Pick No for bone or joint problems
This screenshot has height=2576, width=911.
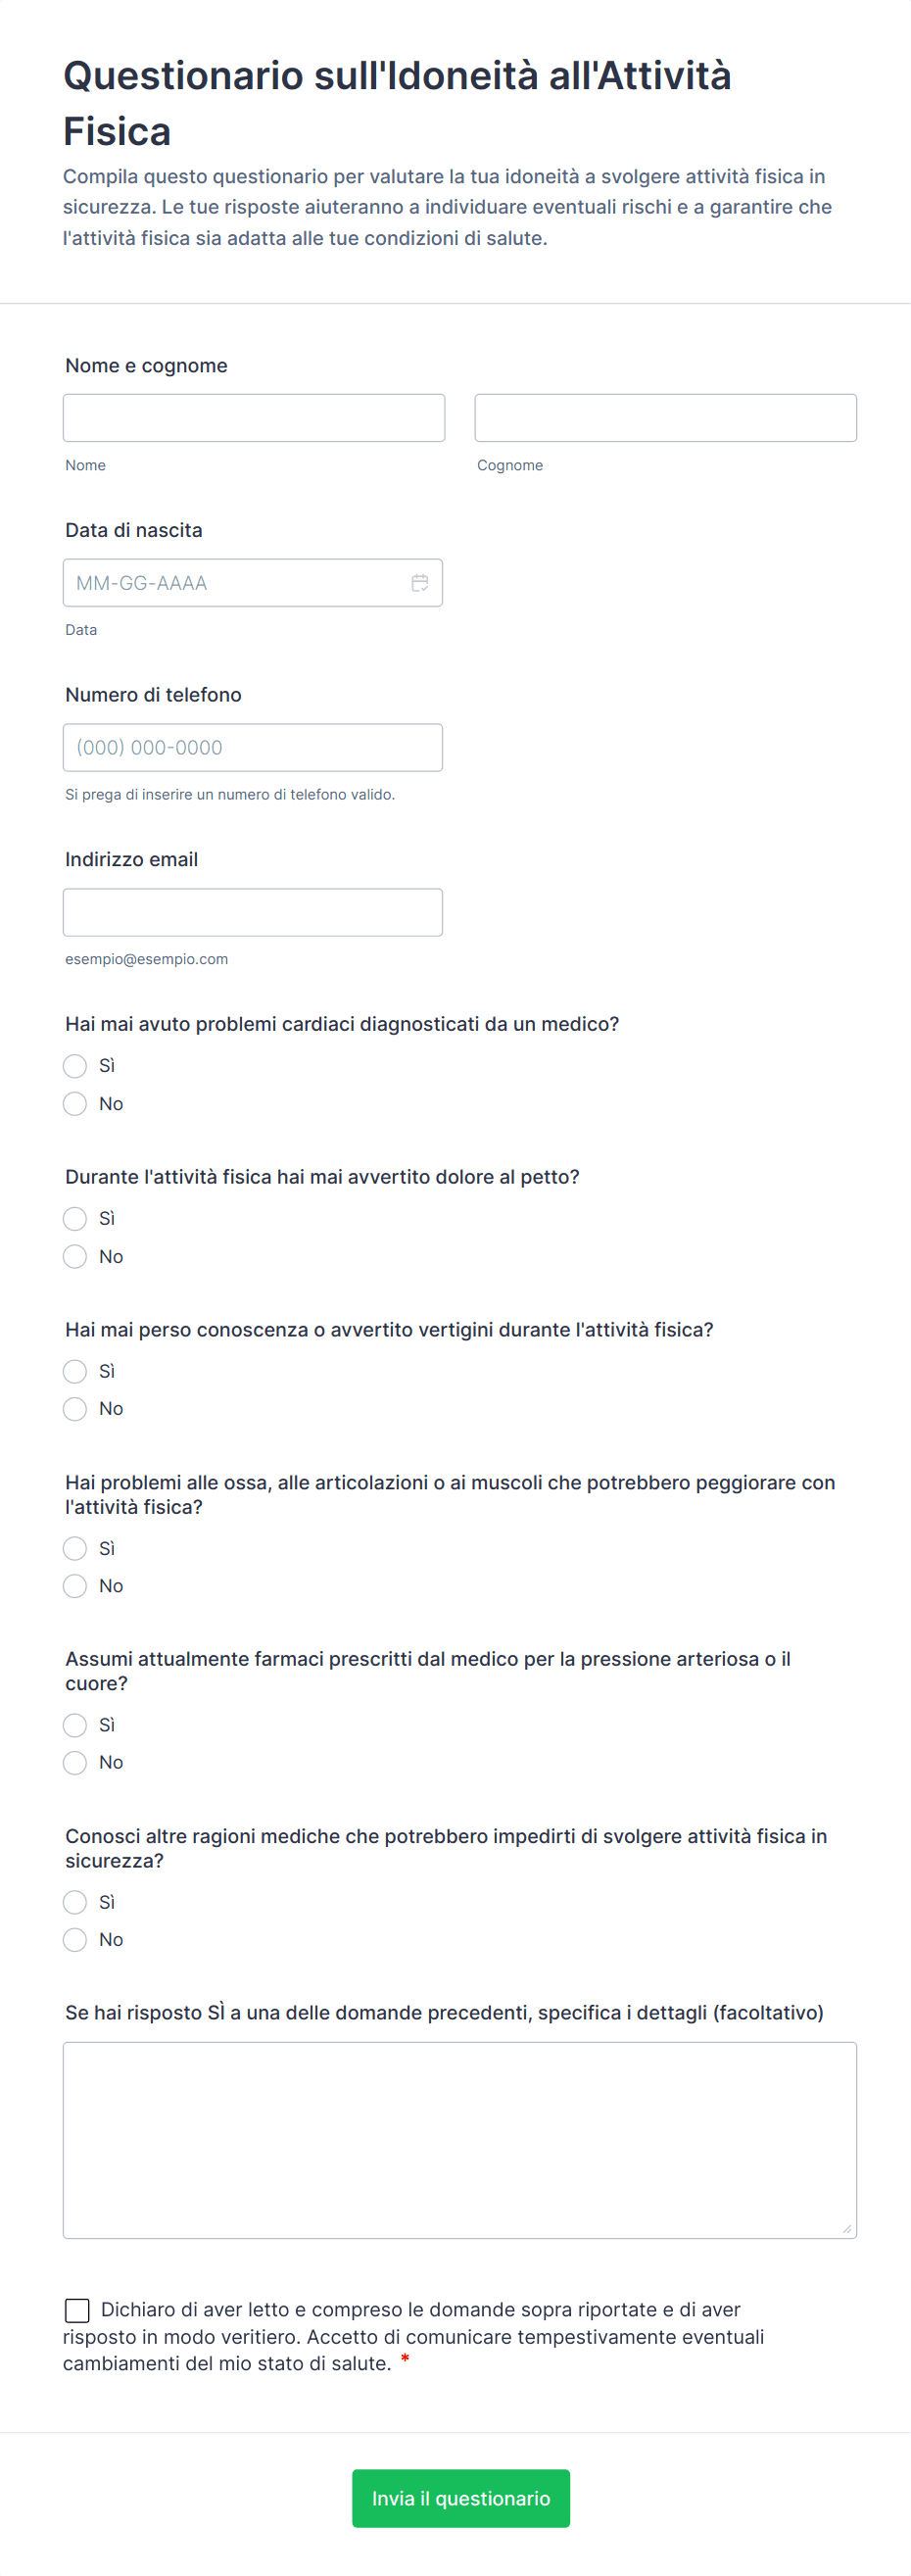coord(75,1586)
